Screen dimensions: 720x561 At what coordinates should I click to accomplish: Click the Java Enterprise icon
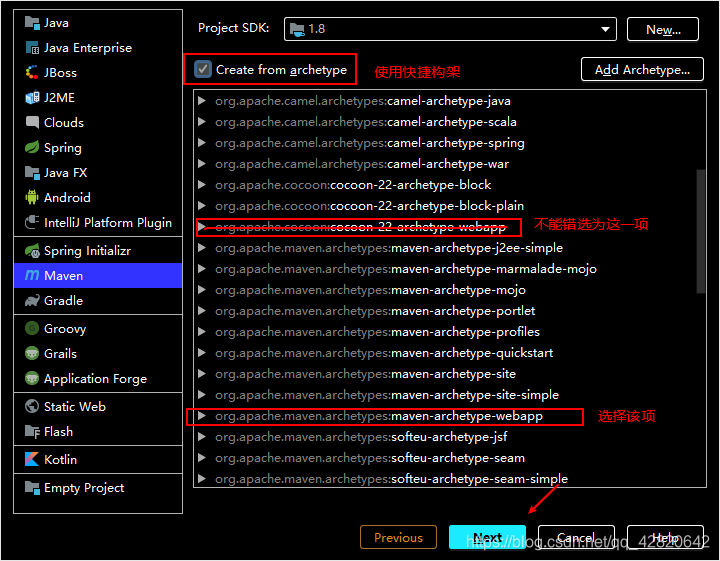(x=32, y=48)
